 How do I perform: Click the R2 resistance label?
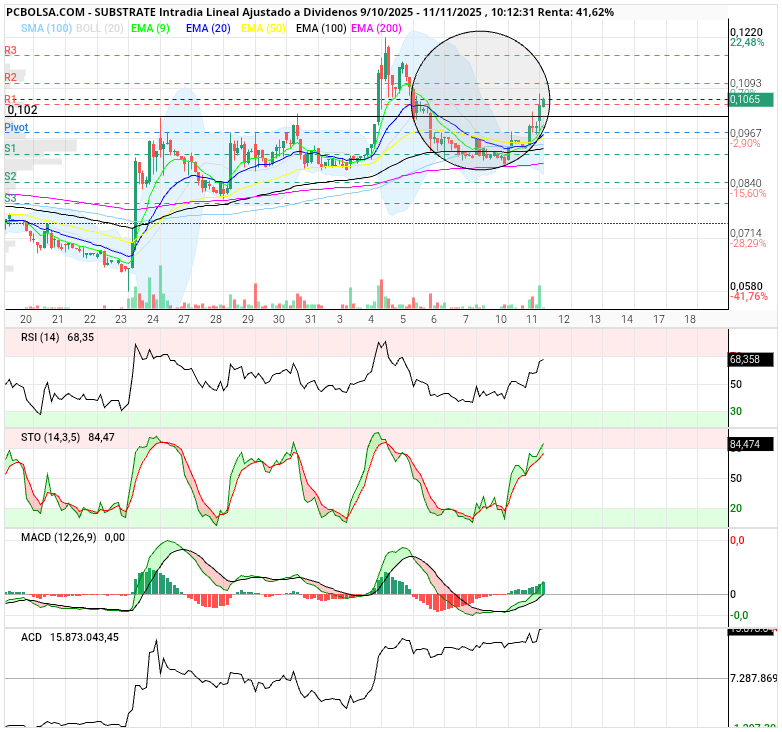tap(10, 77)
